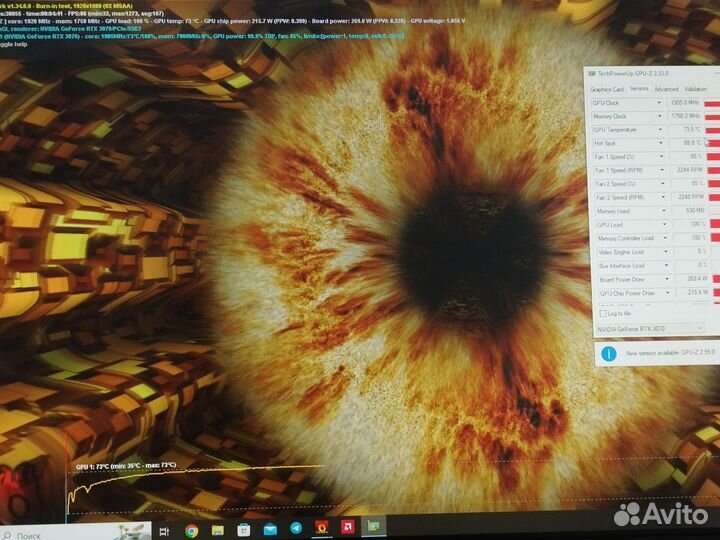Viewport: 720px width, 540px height.
Task: Open Microsoft Store from the taskbar
Action: tap(244, 530)
